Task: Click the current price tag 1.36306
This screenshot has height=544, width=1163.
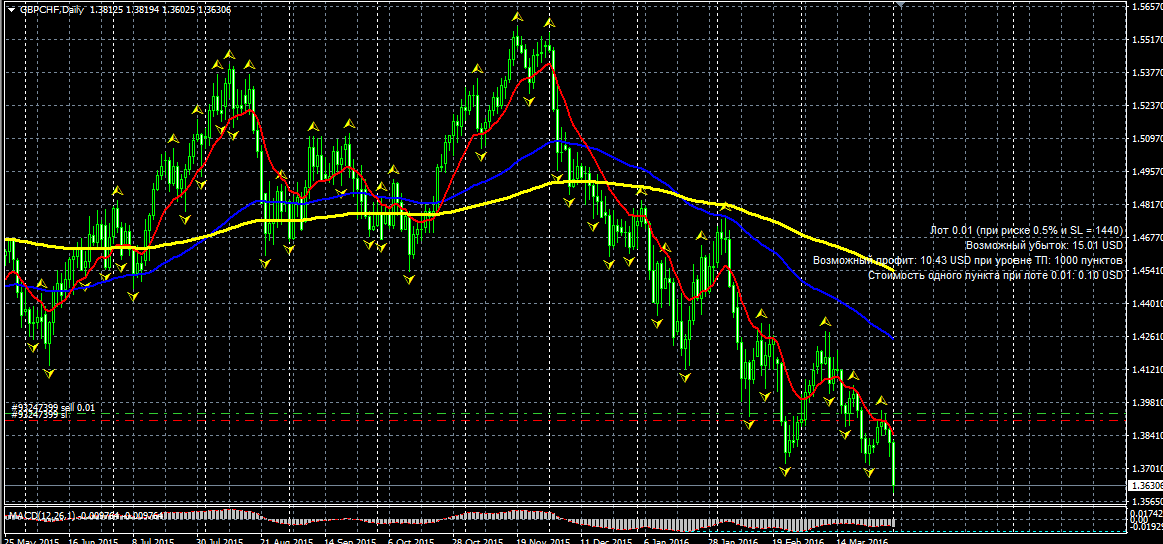Action: tap(1144, 485)
